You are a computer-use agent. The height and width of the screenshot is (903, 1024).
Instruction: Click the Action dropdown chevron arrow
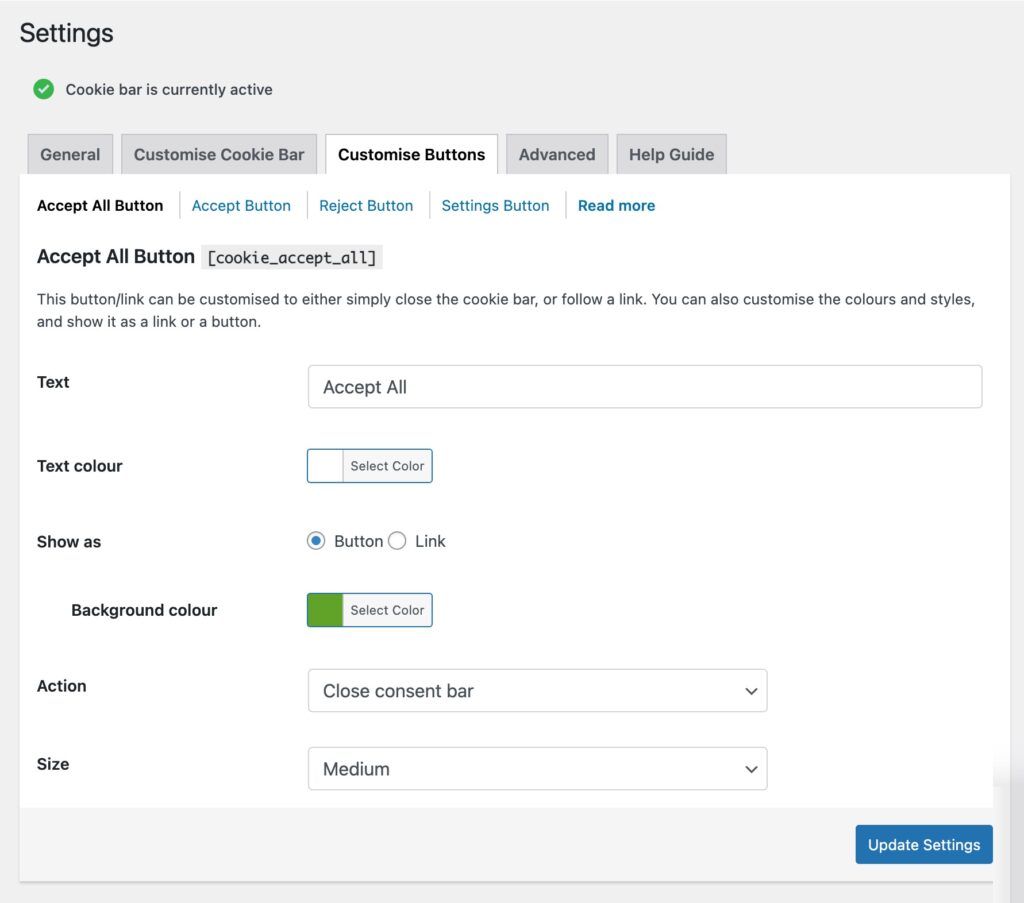(751, 691)
